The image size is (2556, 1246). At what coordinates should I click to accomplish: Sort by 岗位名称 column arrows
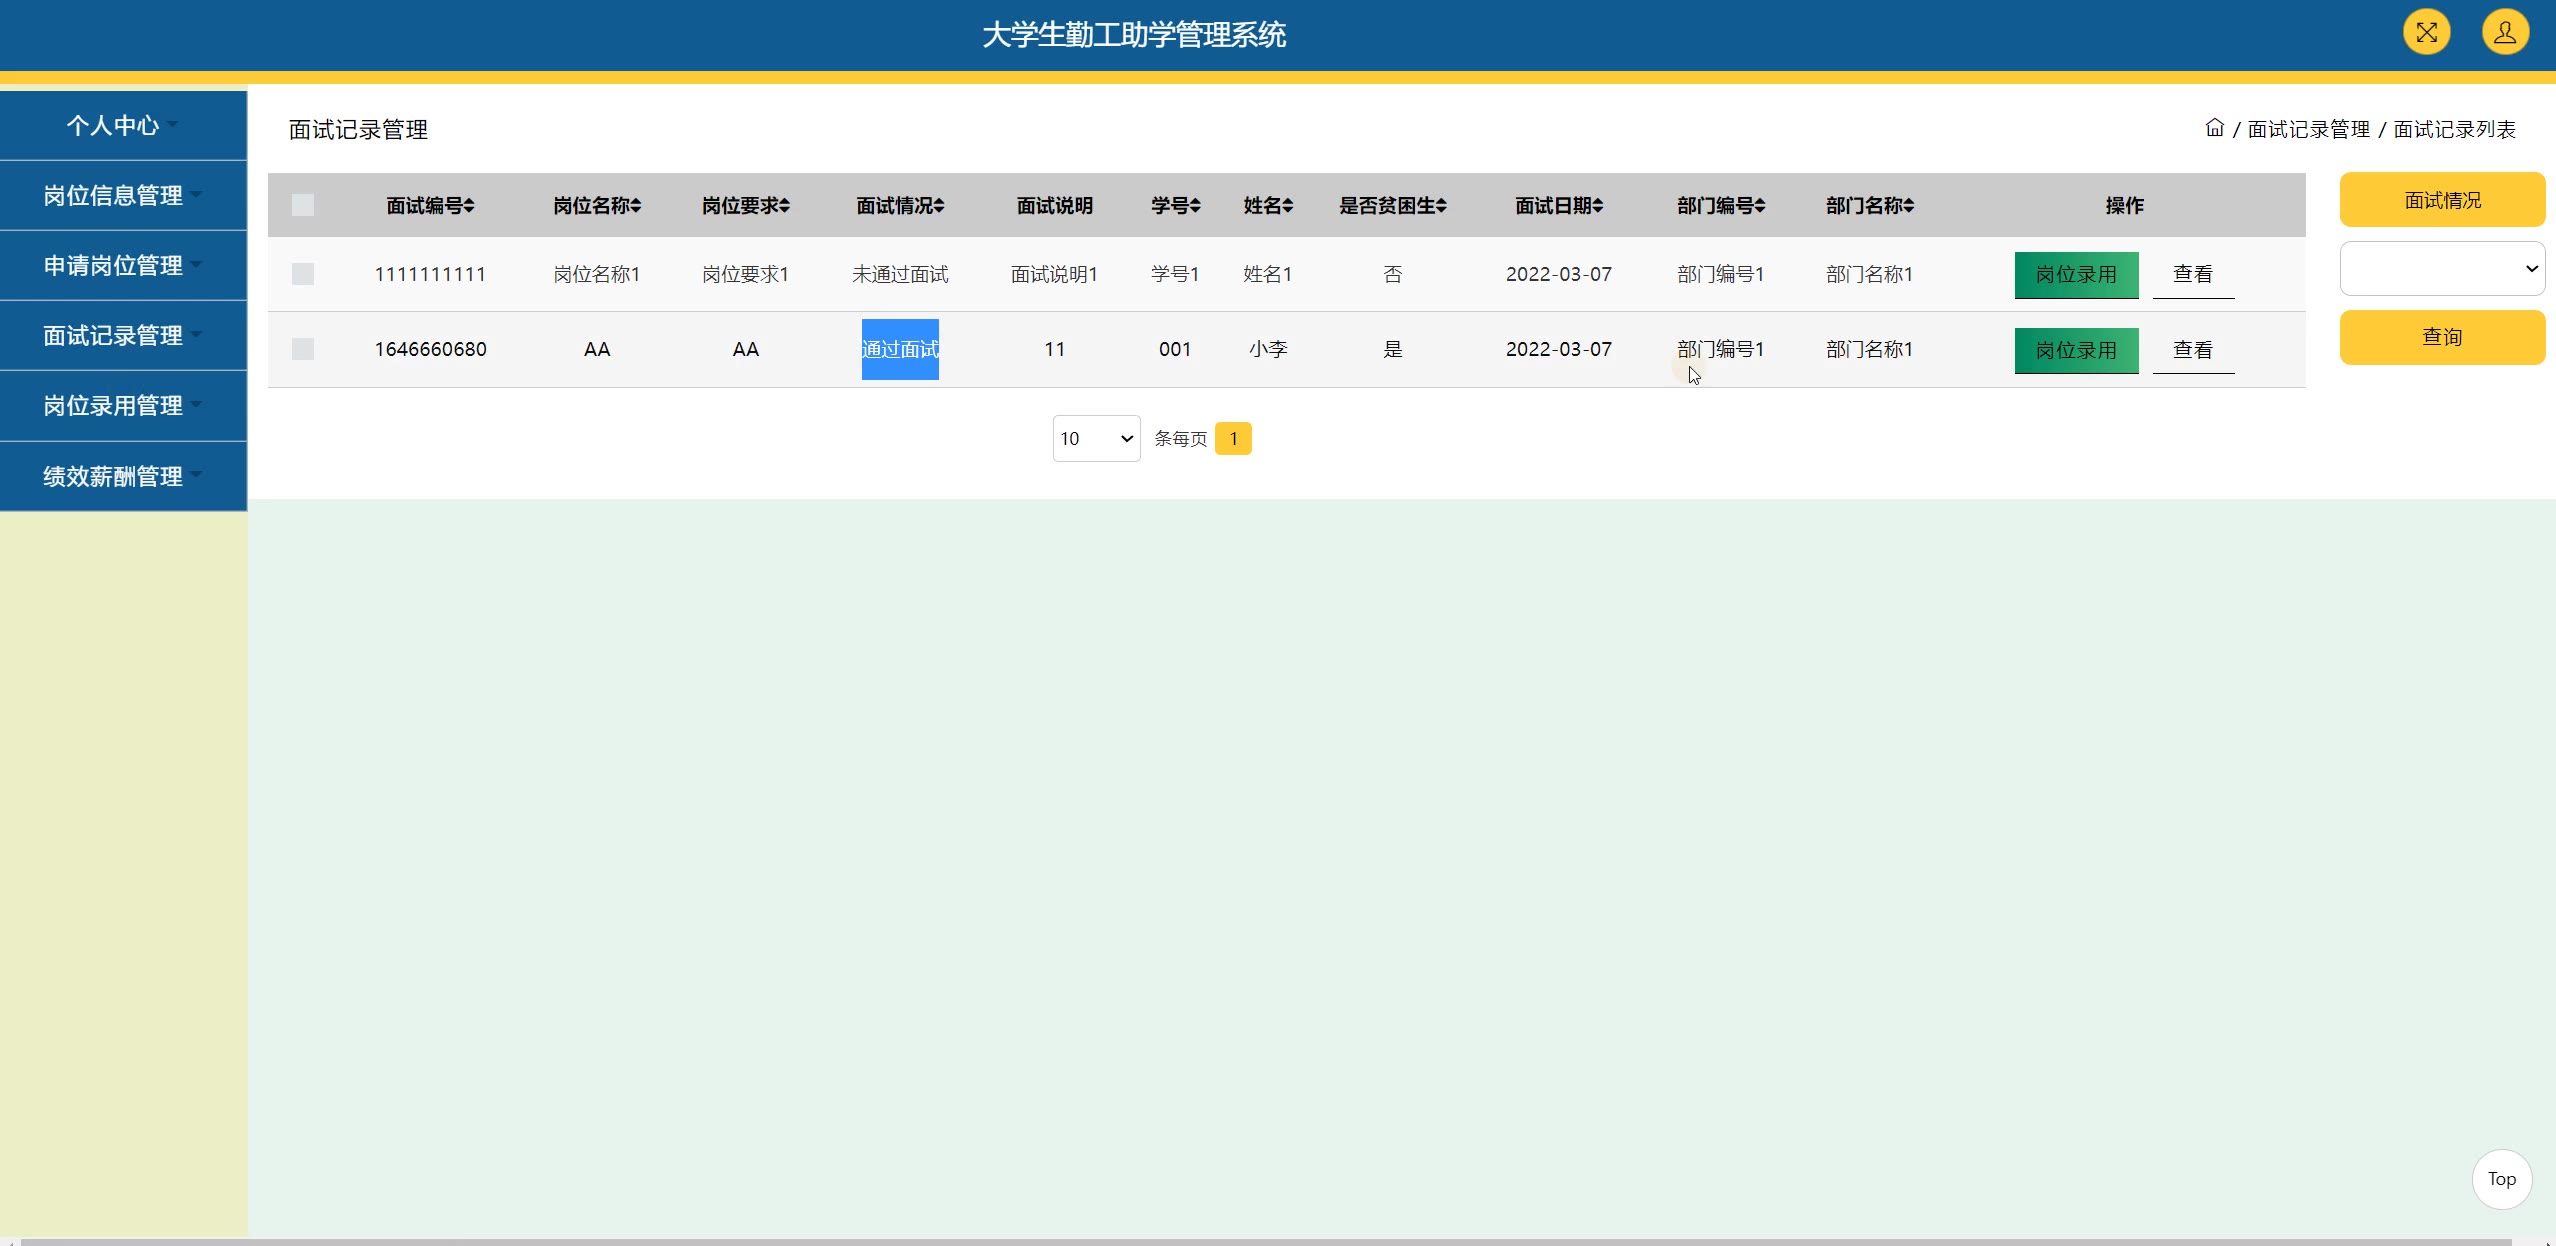click(x=636, y=205)
